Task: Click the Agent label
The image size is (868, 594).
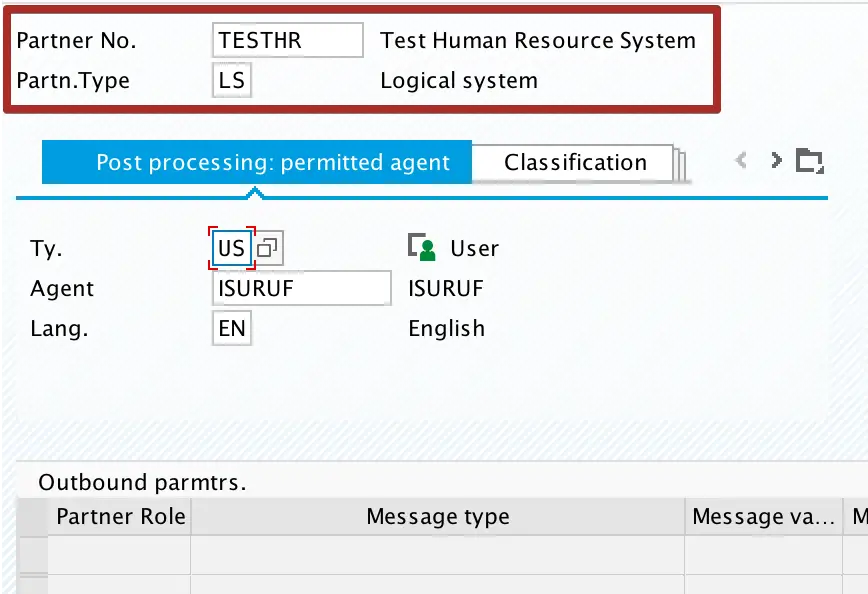Action: (62, 288)
